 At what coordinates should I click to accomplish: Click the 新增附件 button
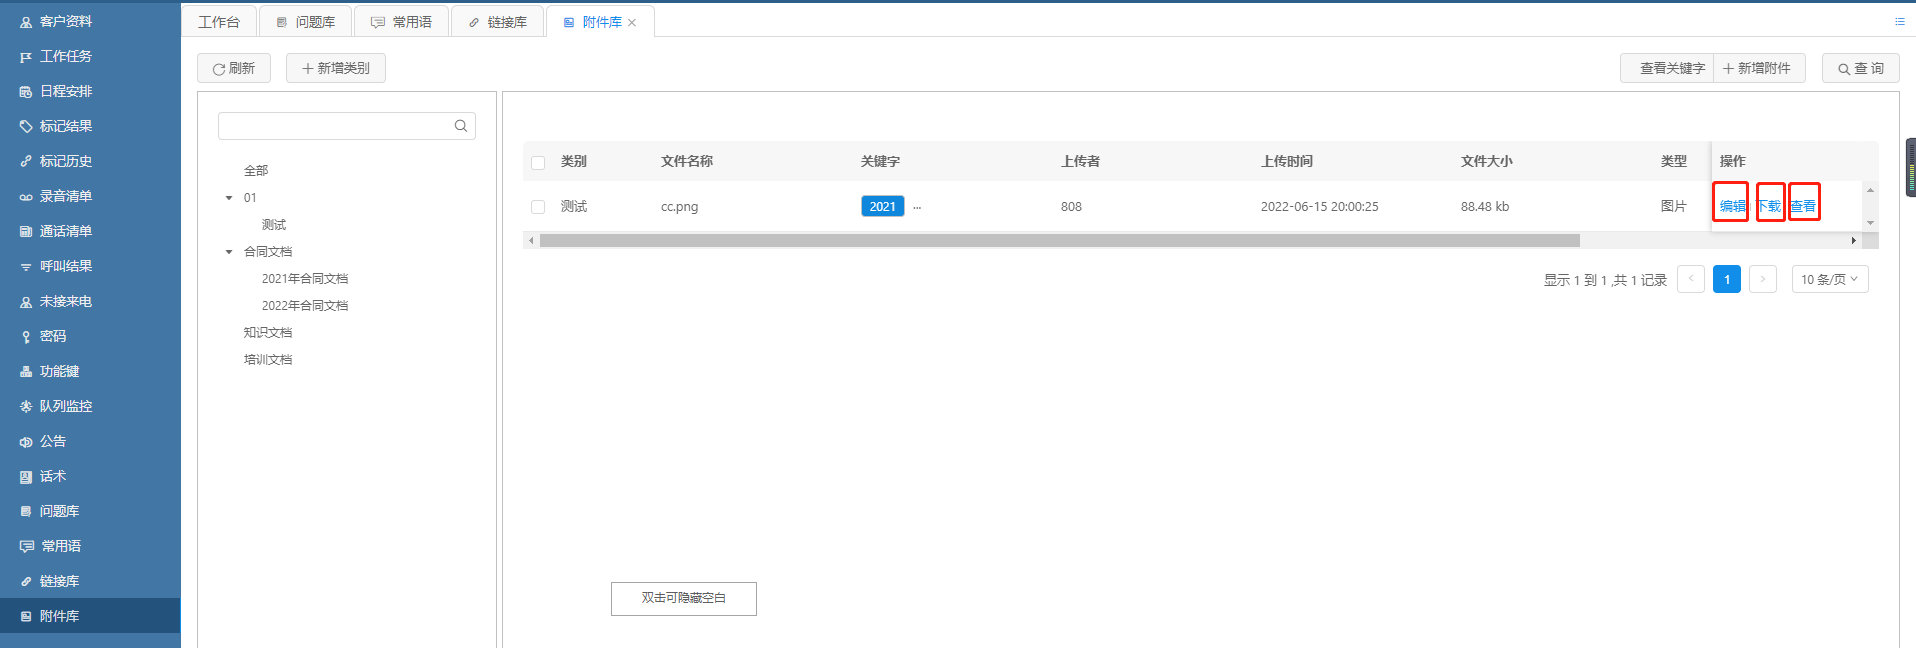(1757, 68)
